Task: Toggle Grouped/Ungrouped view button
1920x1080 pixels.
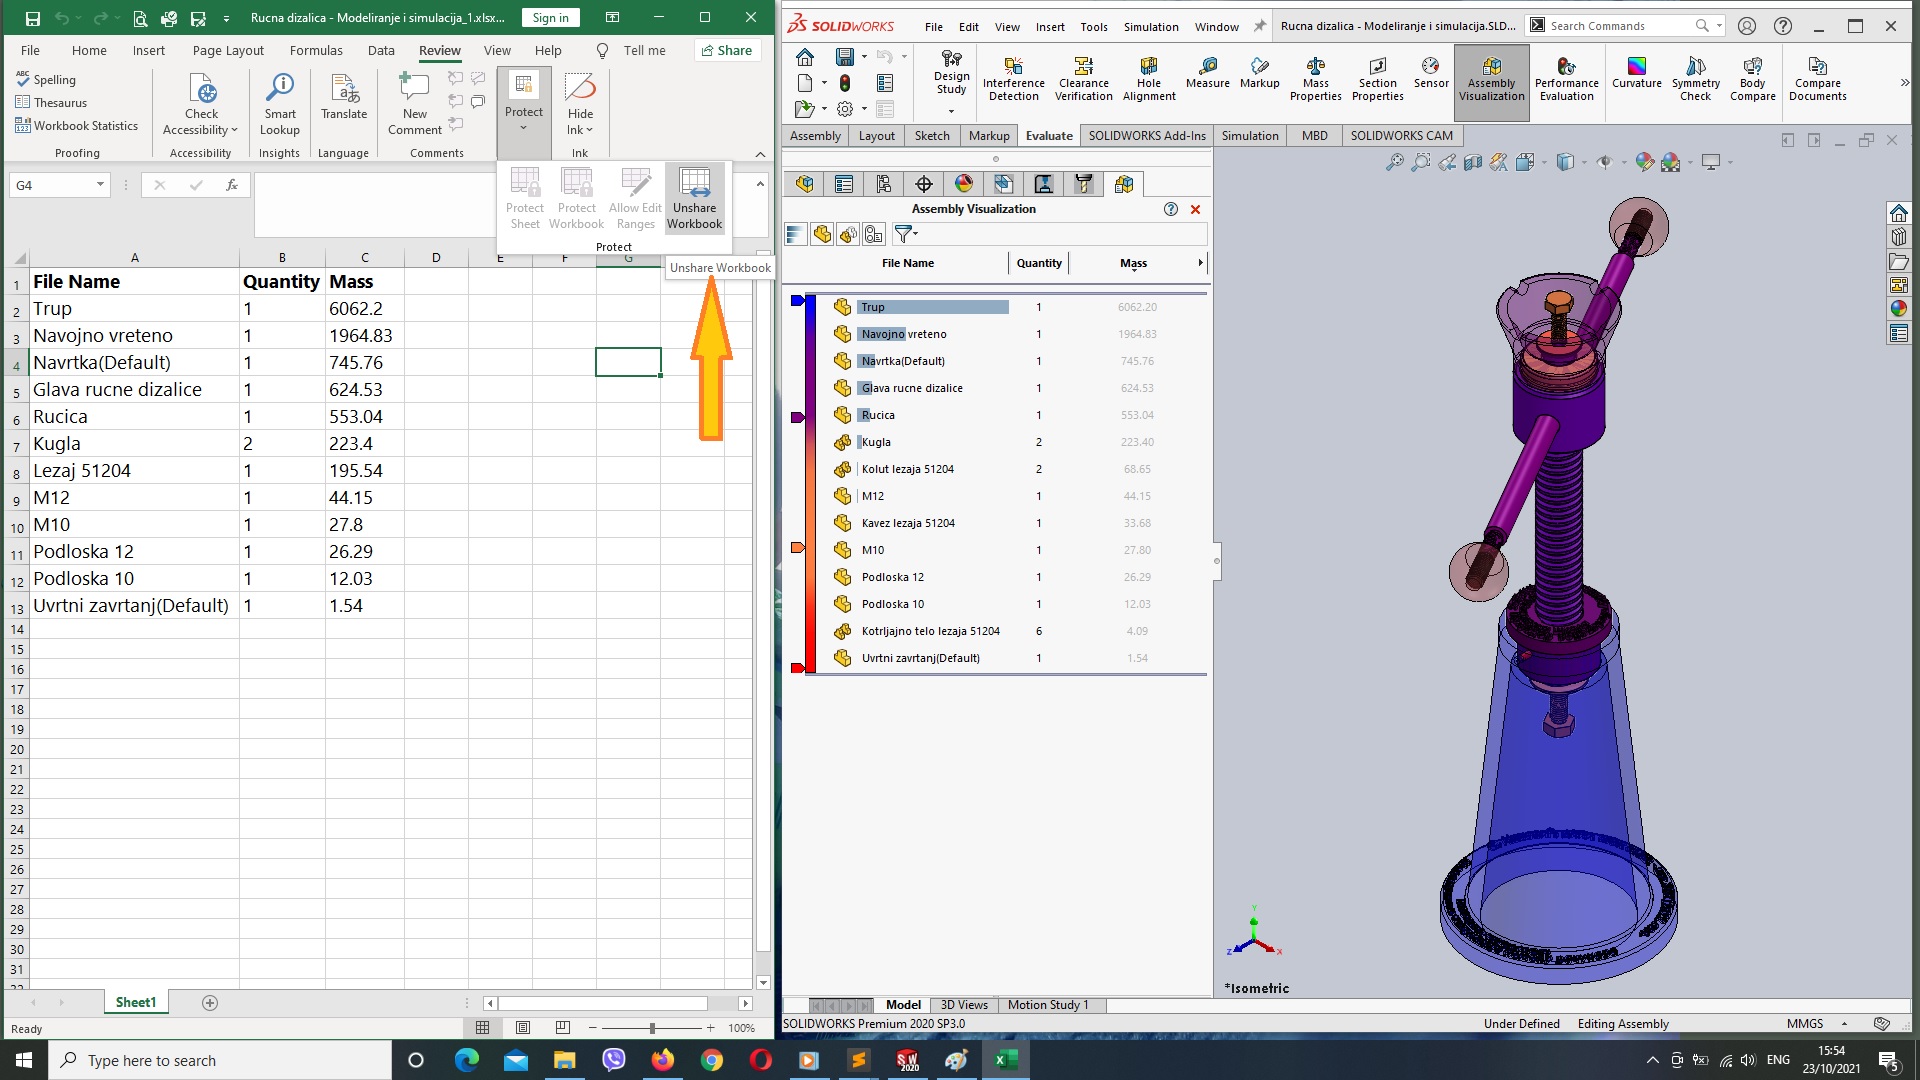Action: click(x=848, y=234)
